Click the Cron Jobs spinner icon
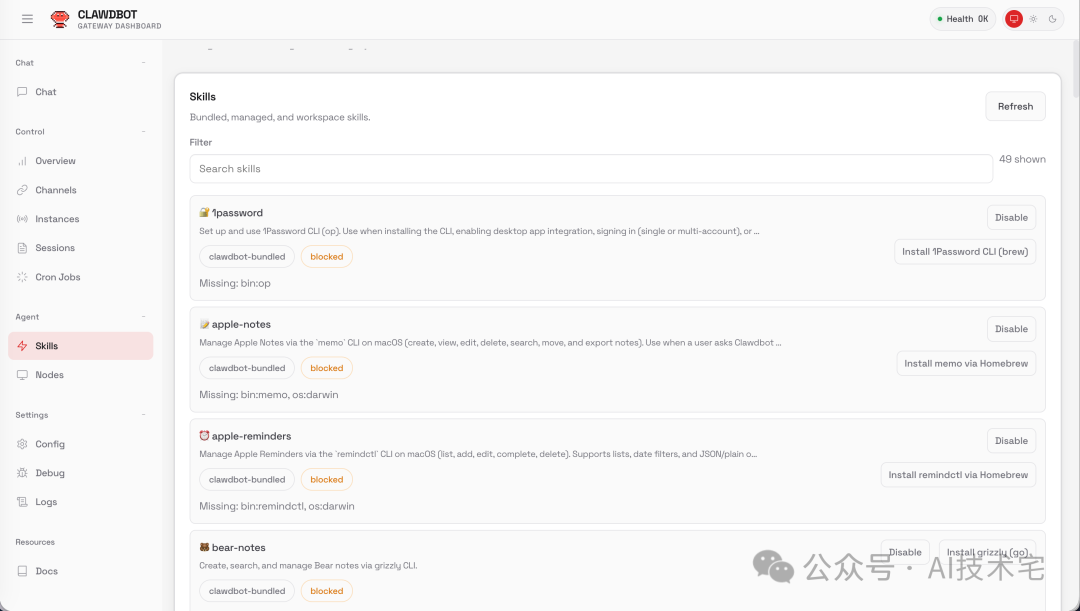 pos(22,277)
